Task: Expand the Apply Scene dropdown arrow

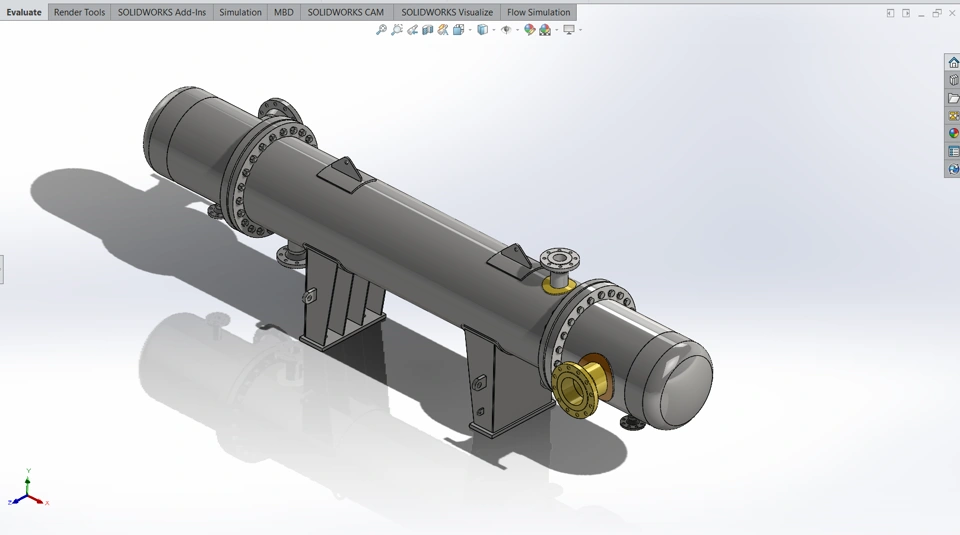Action: (x=556, y=30)
